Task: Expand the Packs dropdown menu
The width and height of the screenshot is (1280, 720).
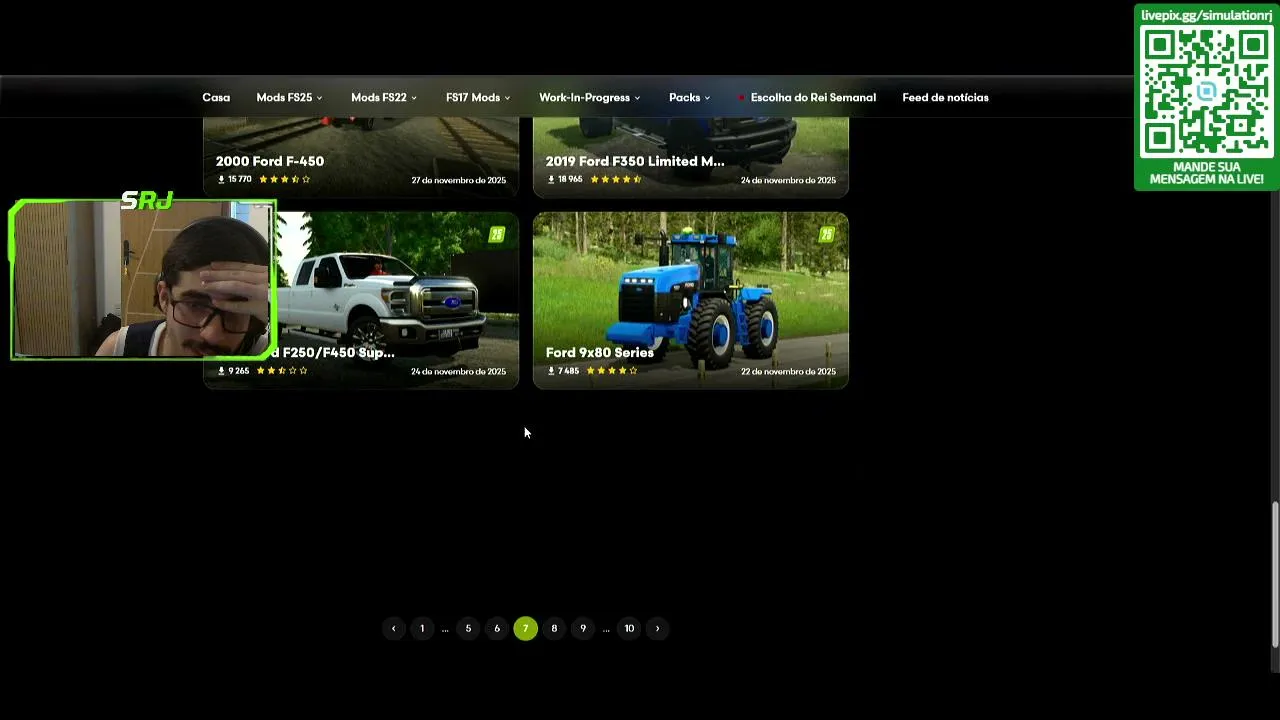Action: tap(690, 98)
